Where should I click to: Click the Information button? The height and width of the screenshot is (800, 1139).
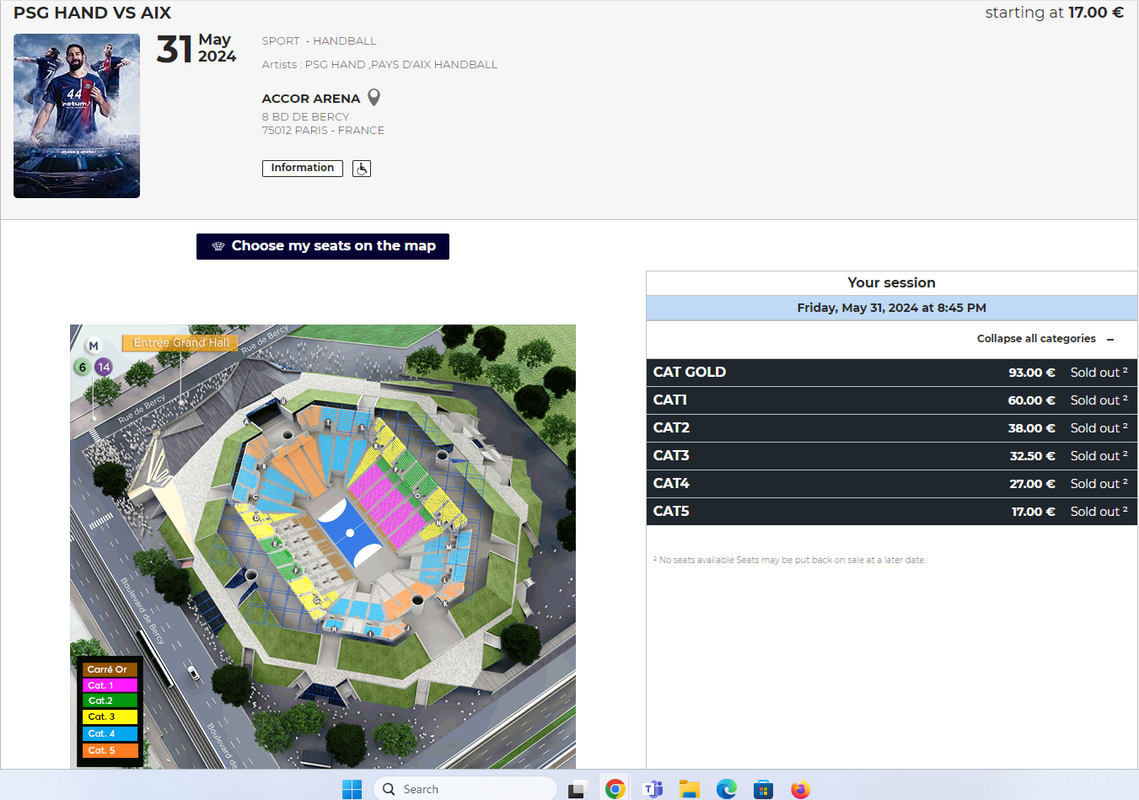(x=302, y=168)
